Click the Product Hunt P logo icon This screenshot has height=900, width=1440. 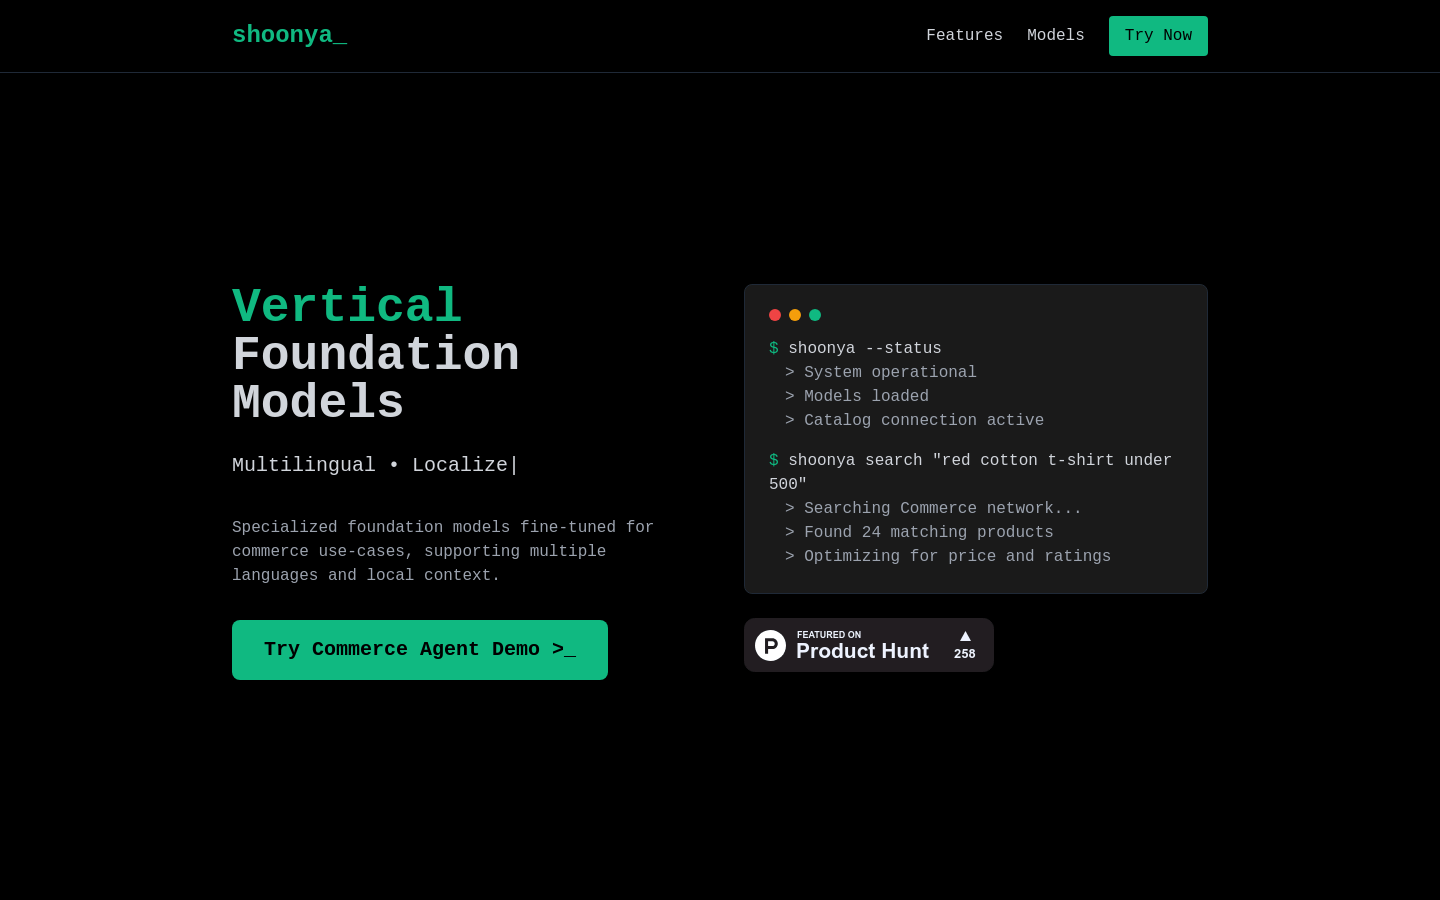click(x=770, y=645)
